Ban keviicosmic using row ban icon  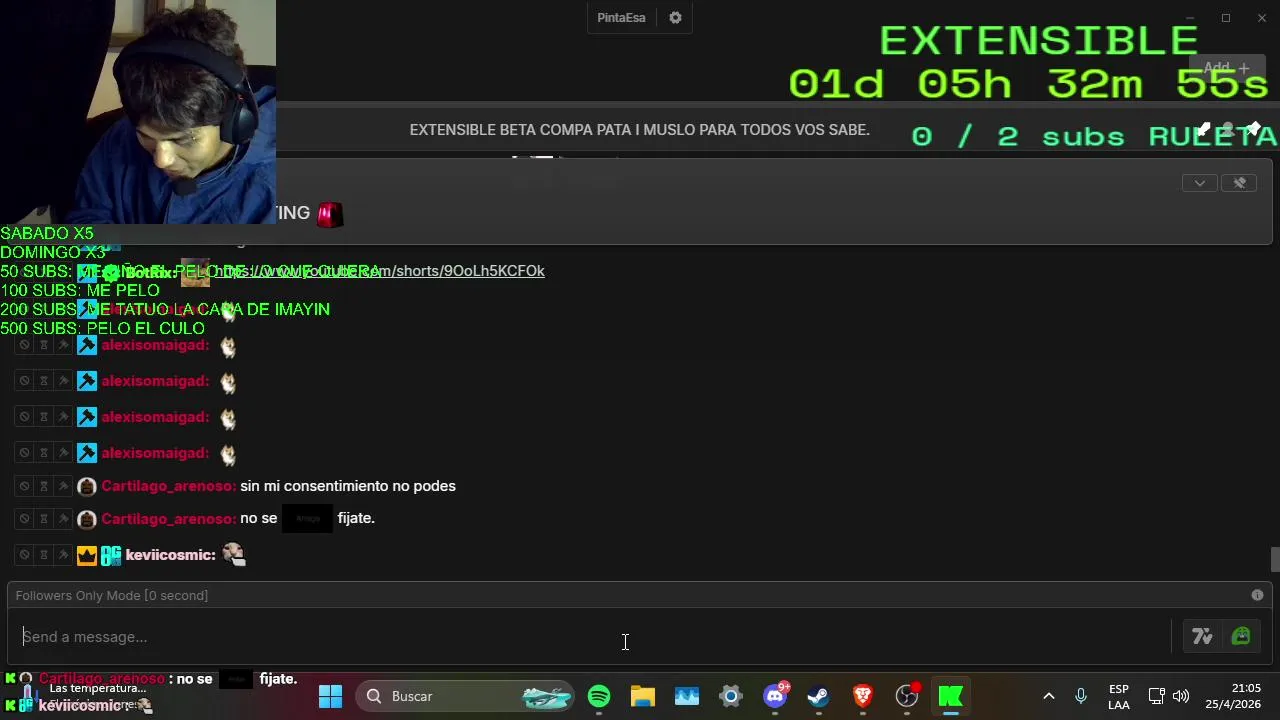click(x=24, y=555)
